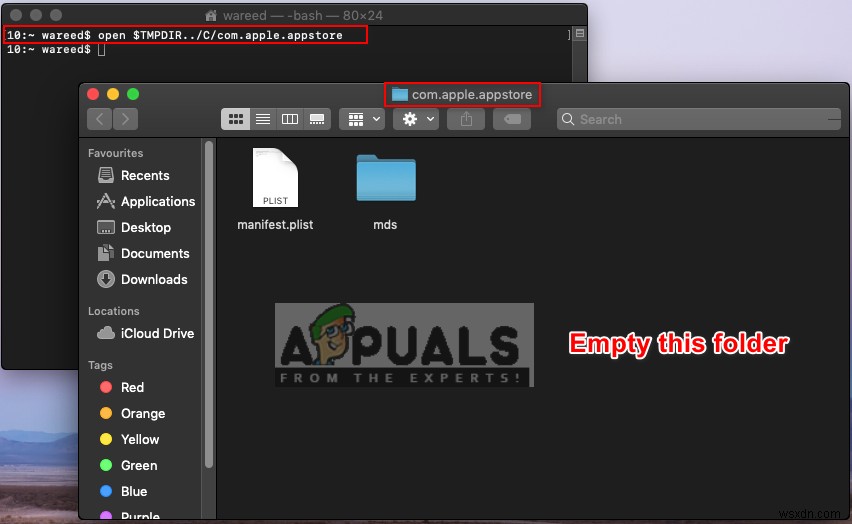Click the Documents sidebar icon
The image size is (852, 524).
pos(106,253)
